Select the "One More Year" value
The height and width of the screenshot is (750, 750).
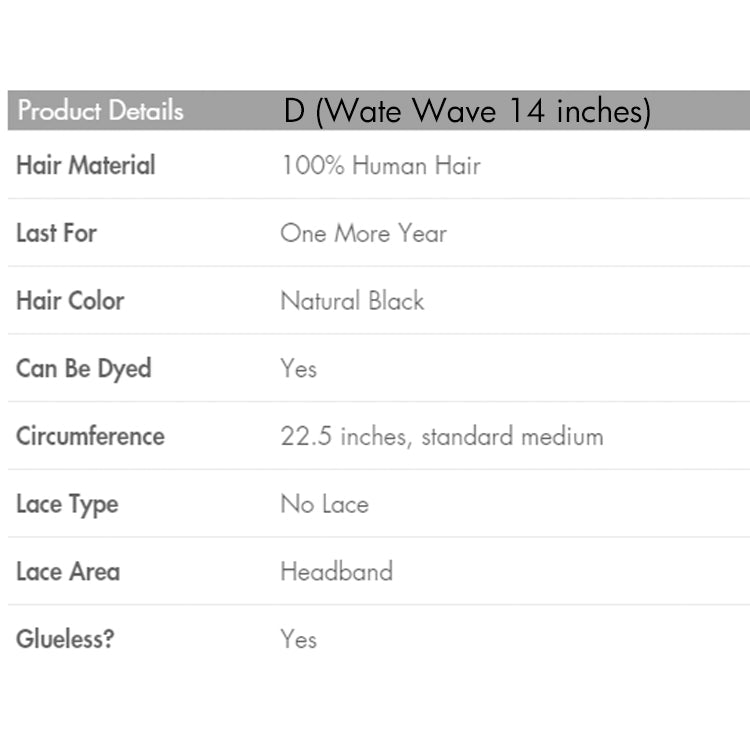tap(363, 233)
